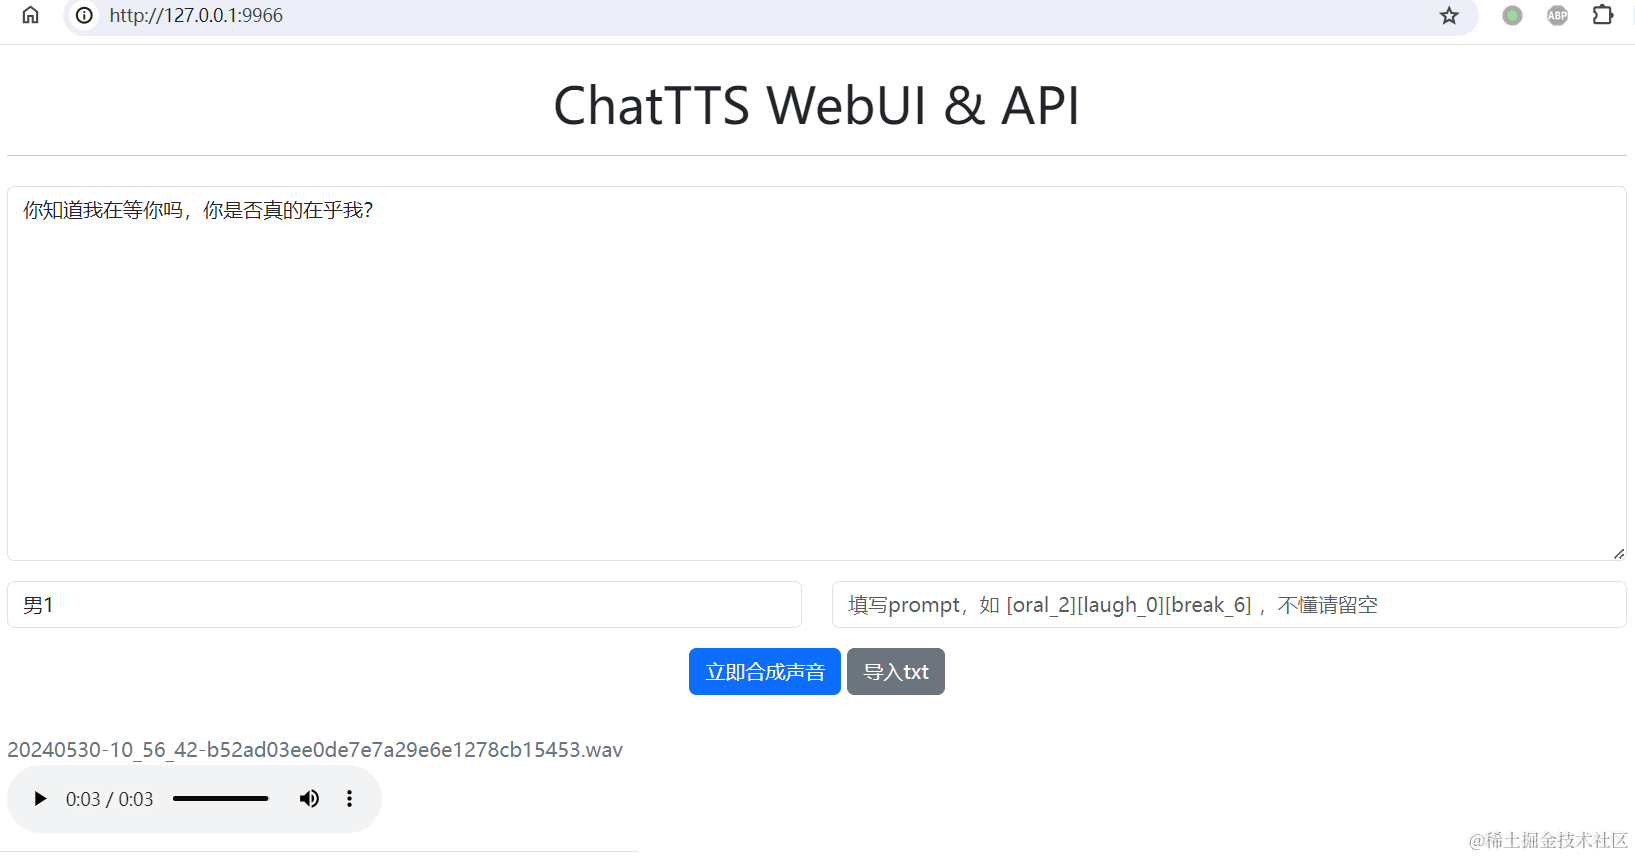The width and height of the screenshot is (1635, 857).
Task: Click the browser home icon
Action: 31,15
